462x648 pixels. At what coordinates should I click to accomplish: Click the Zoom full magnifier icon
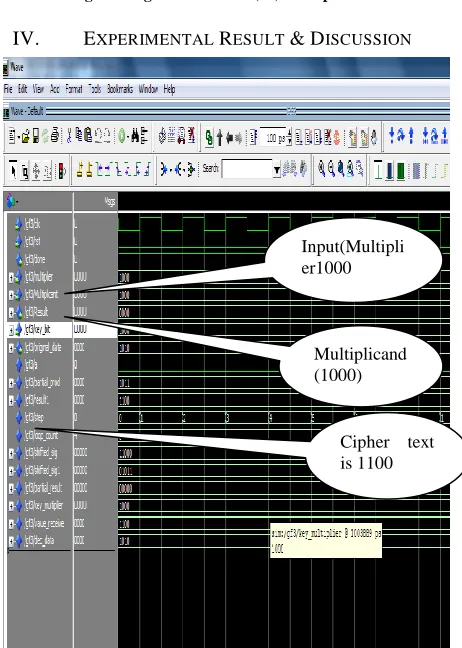[x=341, y=169]
